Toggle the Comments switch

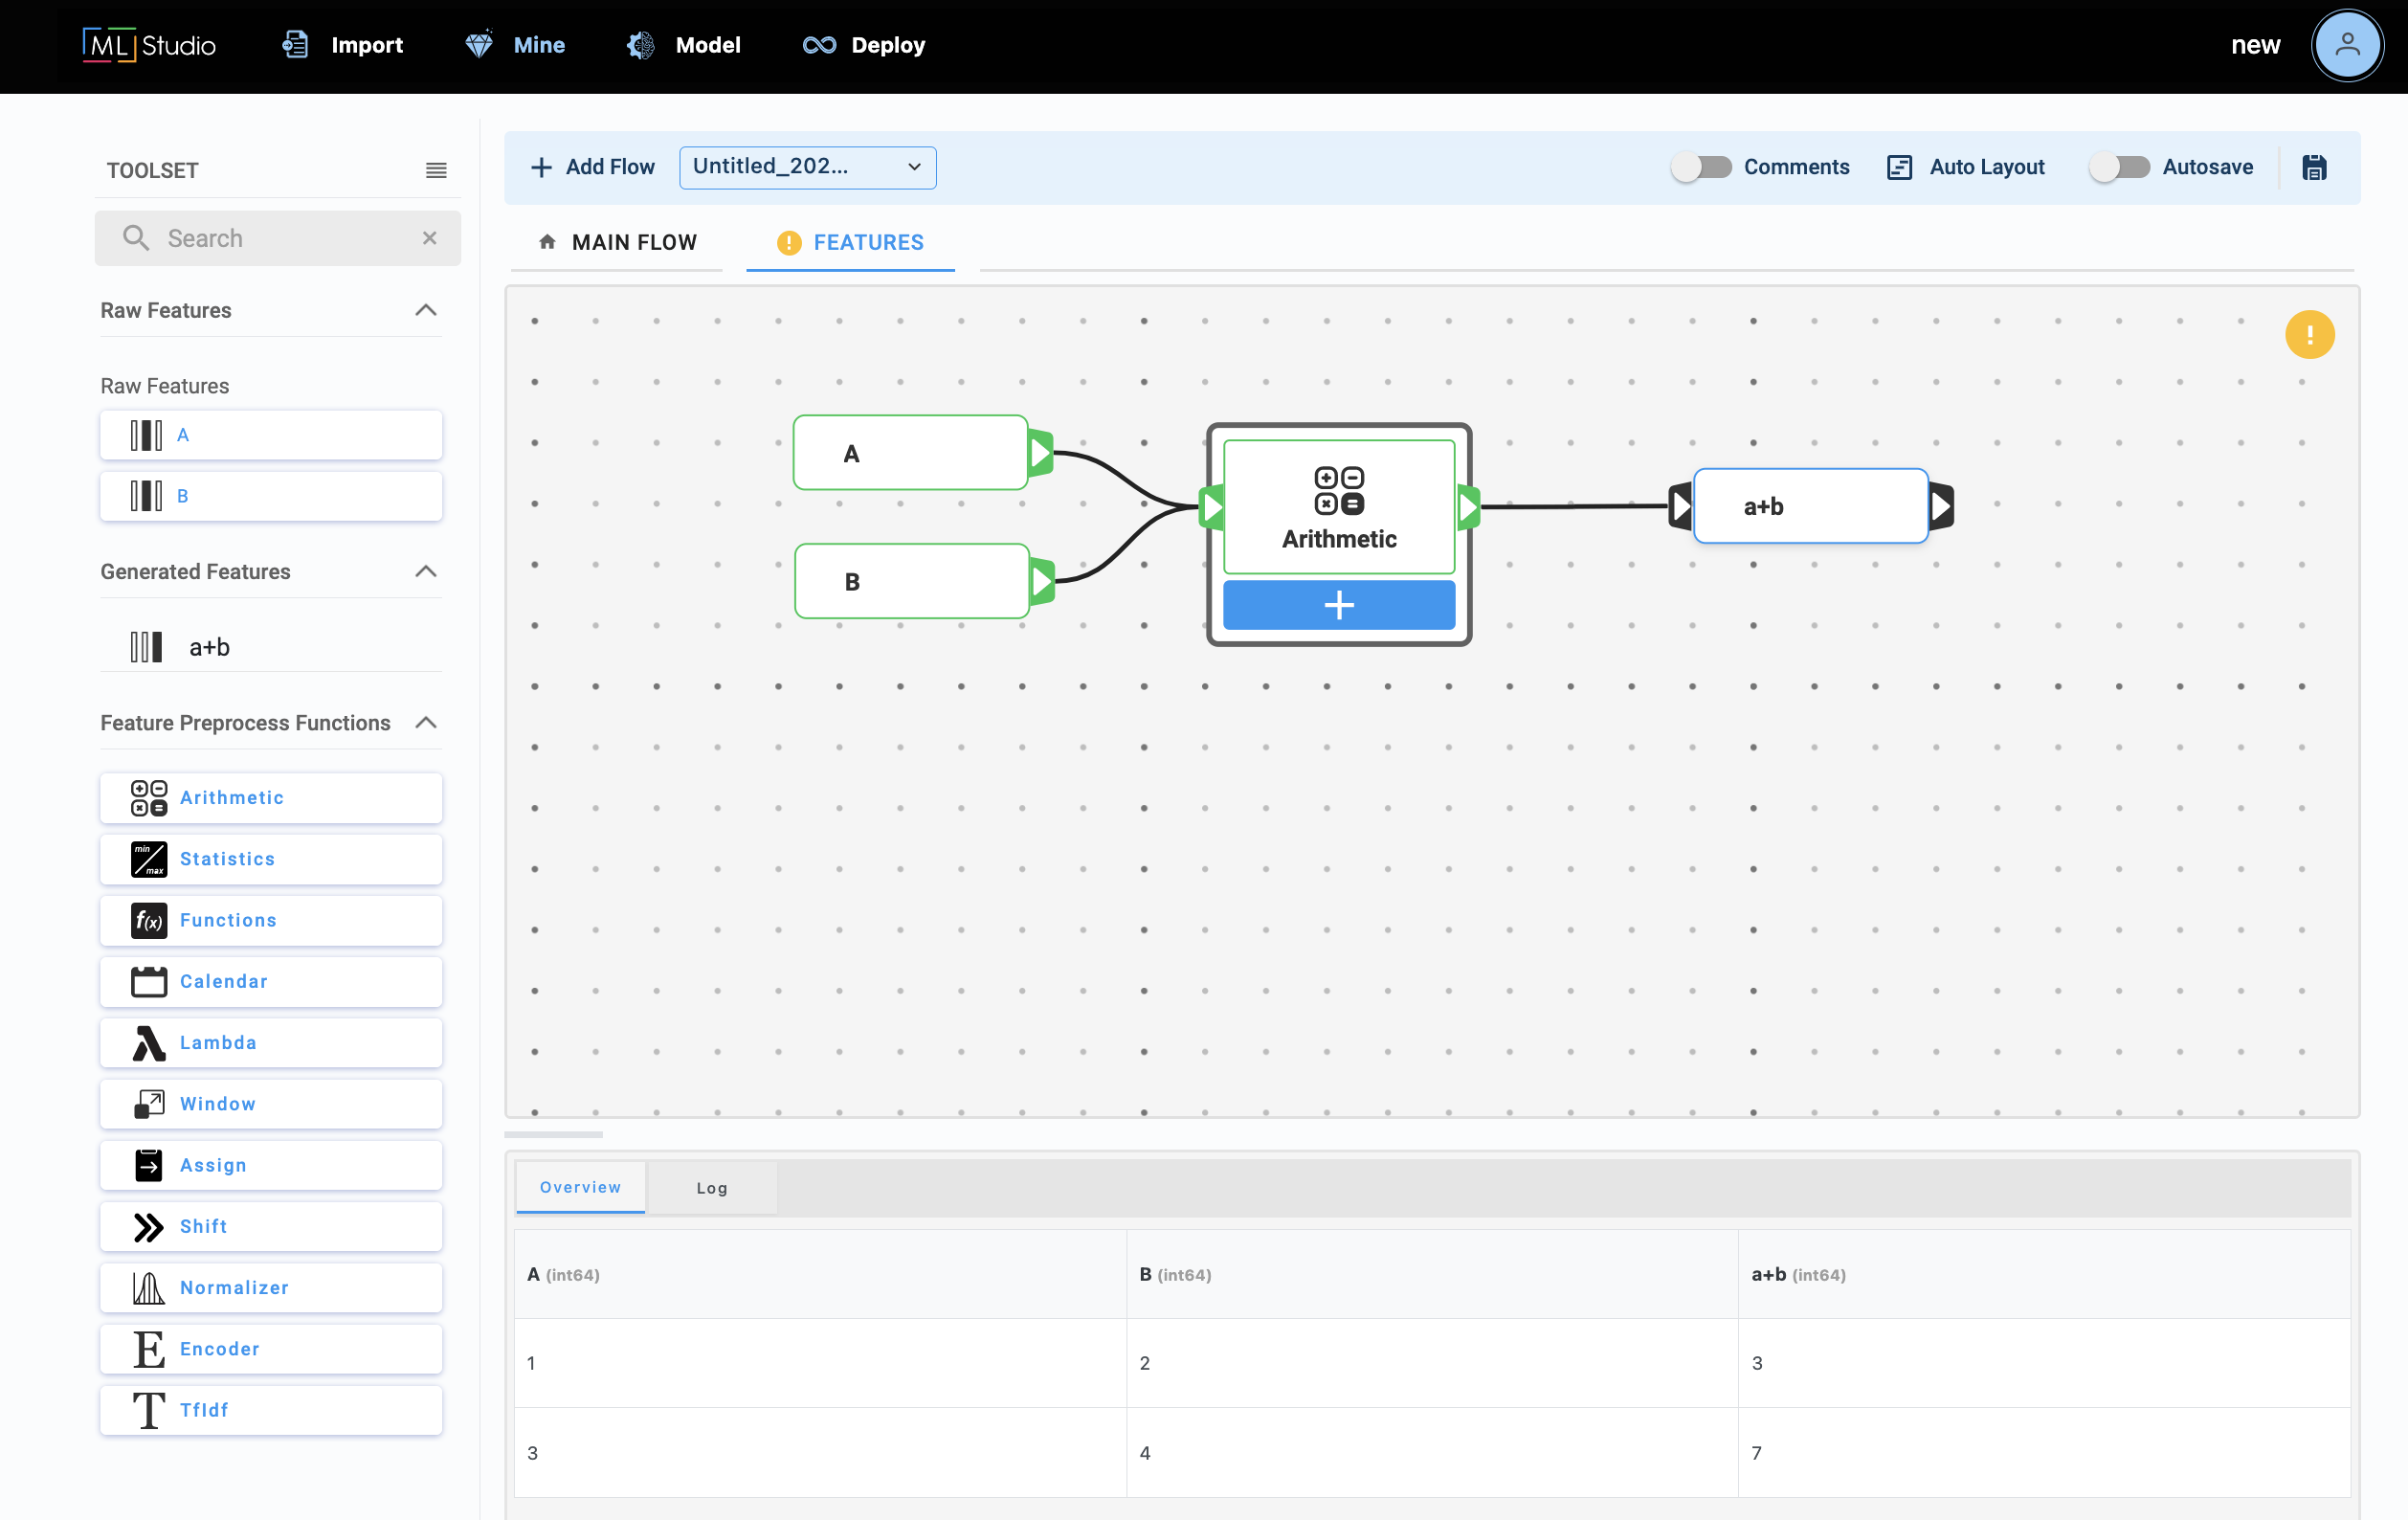(1701, 167)
